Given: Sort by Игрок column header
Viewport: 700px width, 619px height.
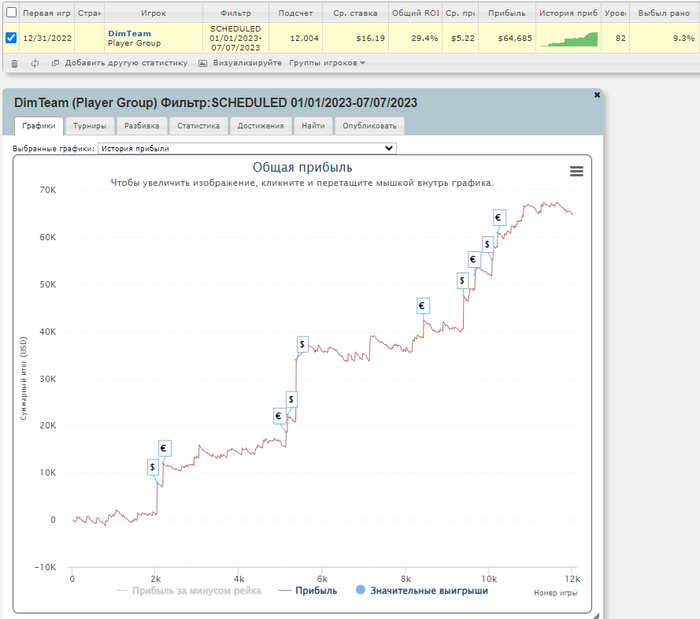Looking at the screenshot, I should pos(154,13).
